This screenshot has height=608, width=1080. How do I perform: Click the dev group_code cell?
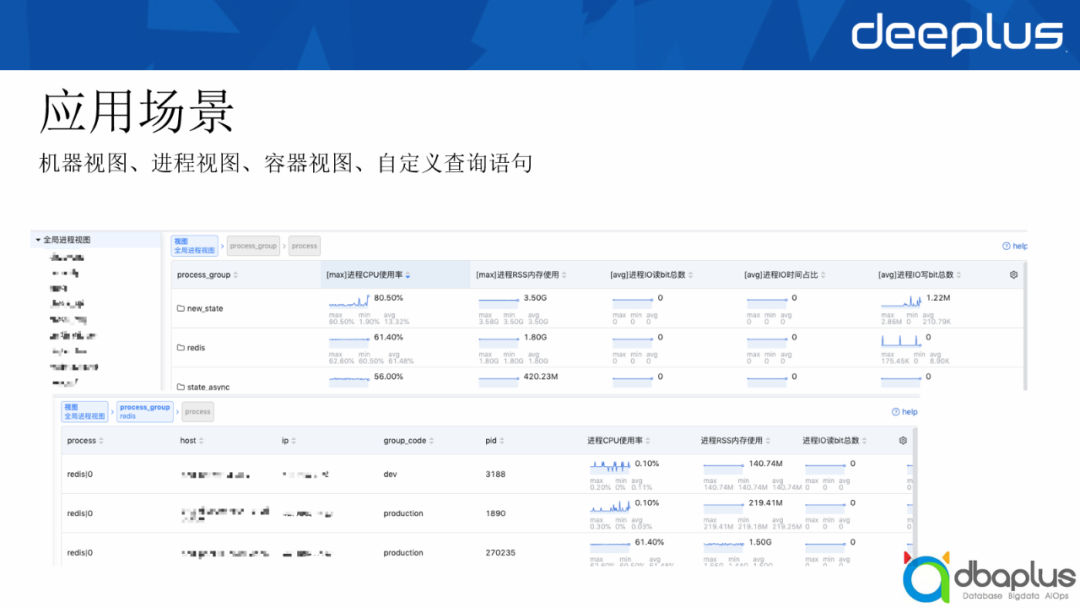[391, 474]
